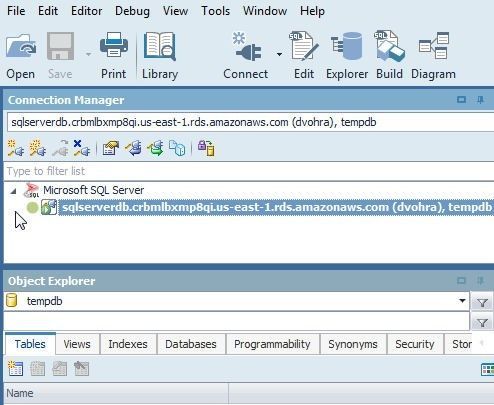The height and width of the screenshot is (405, 494).
Task: Open the Build query icon
Action: pyautogui.click(x=389, y=46)
